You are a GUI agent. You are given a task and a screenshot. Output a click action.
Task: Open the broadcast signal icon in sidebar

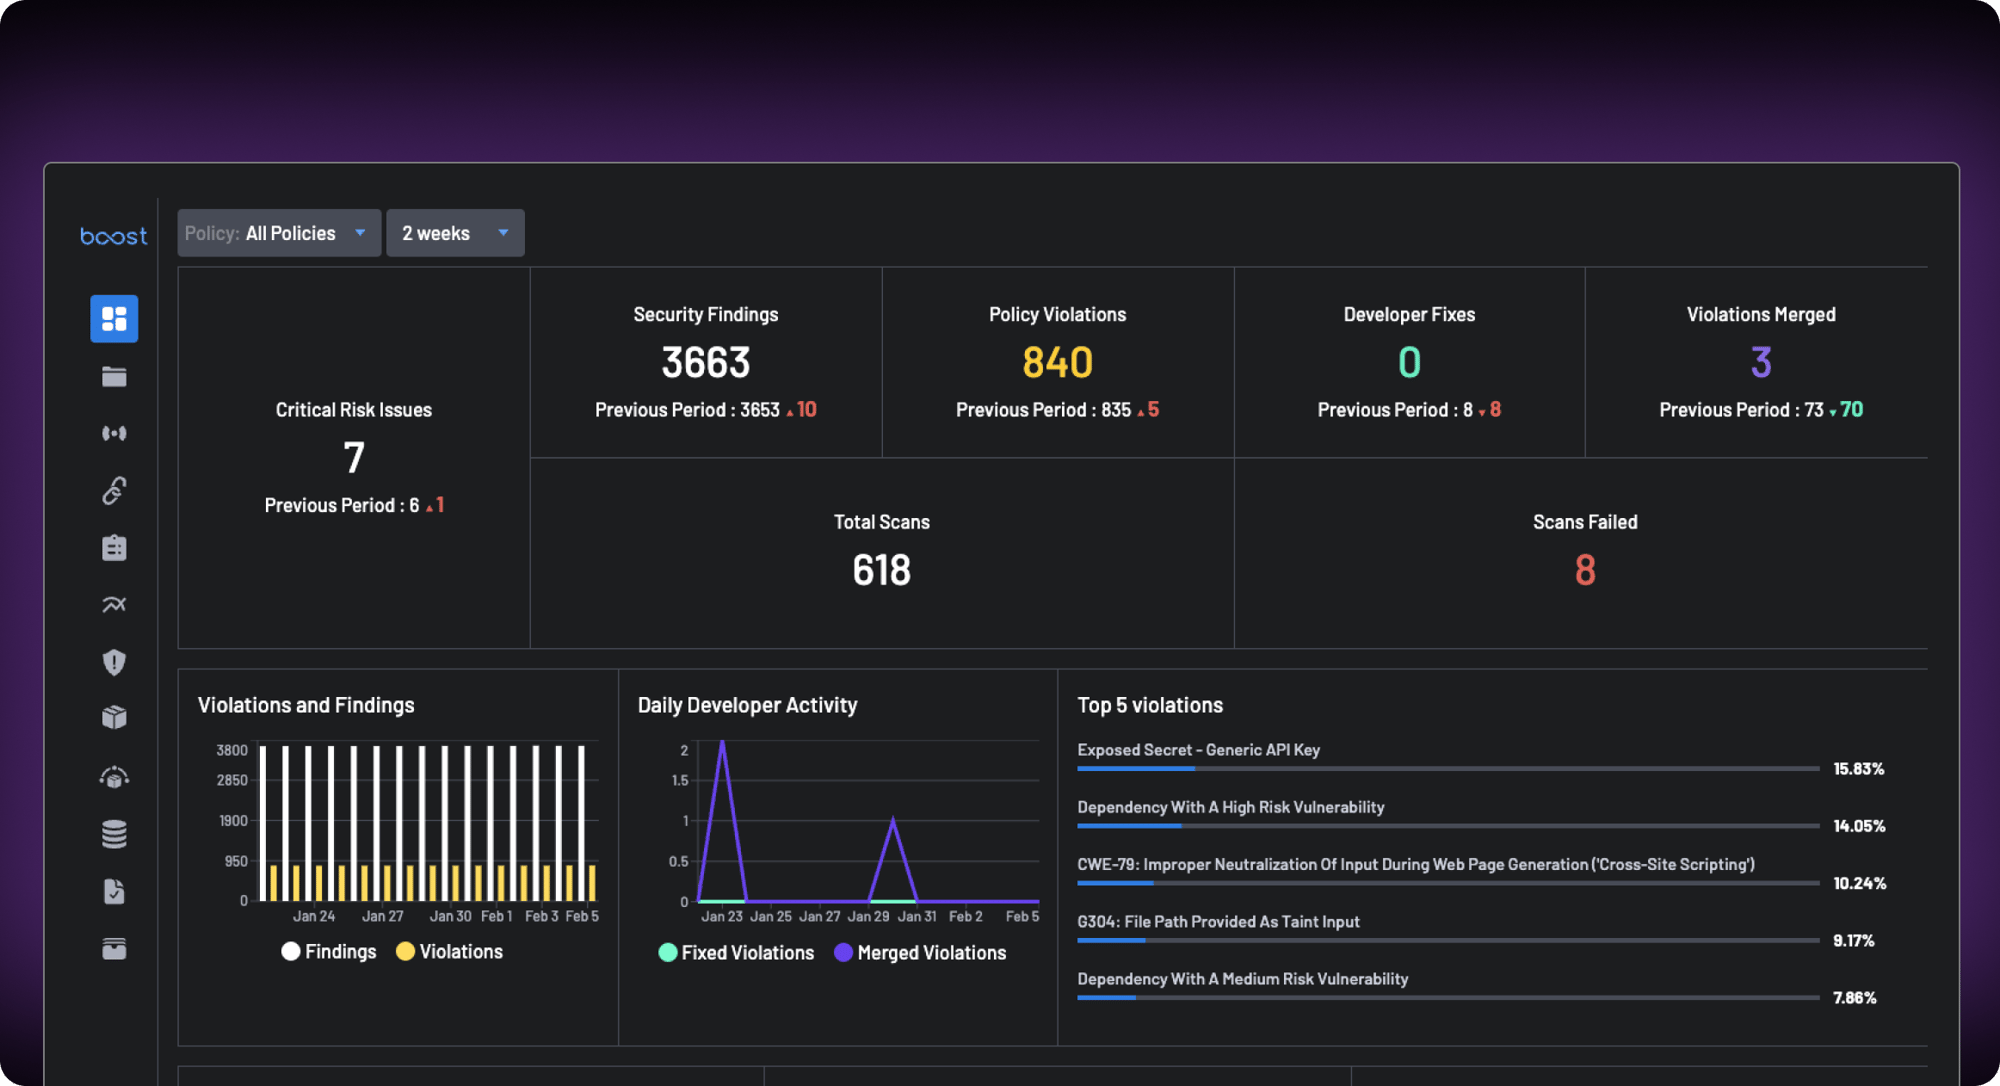[114, 433]
